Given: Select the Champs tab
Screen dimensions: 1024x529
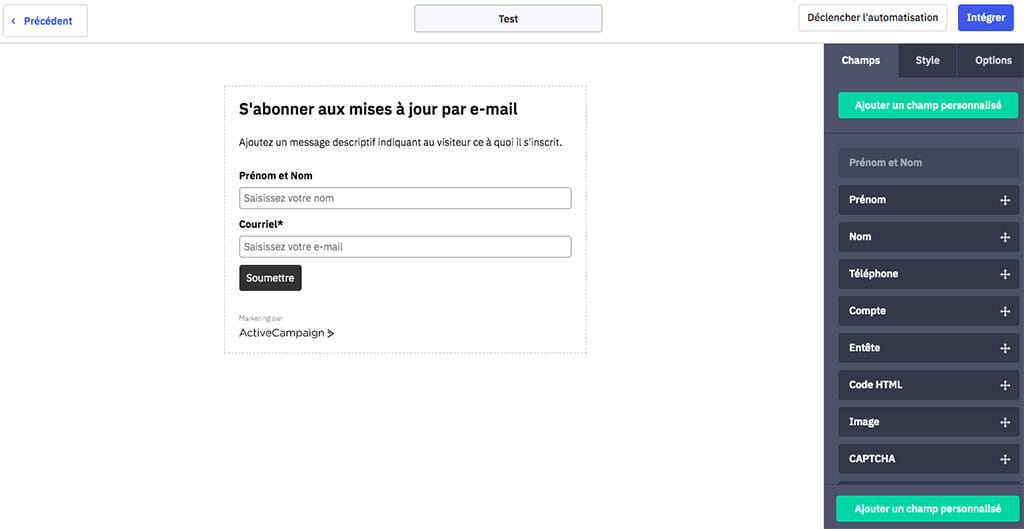Looking at the screenshot, I should pos(861,60).
